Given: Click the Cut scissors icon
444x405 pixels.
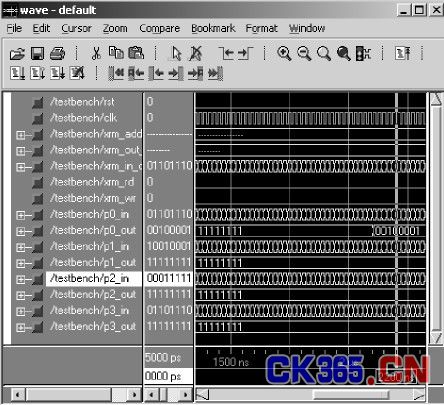Looking at the screenshot, I should click(96, 53).
